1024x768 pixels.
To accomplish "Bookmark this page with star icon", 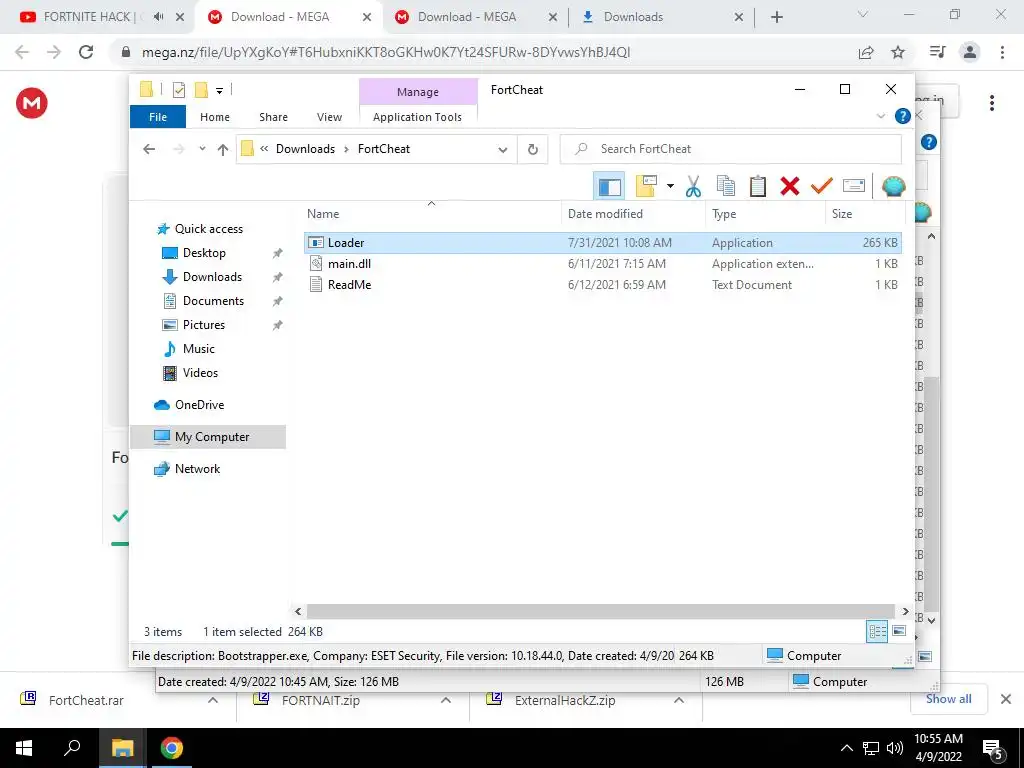I will [899, 52].
